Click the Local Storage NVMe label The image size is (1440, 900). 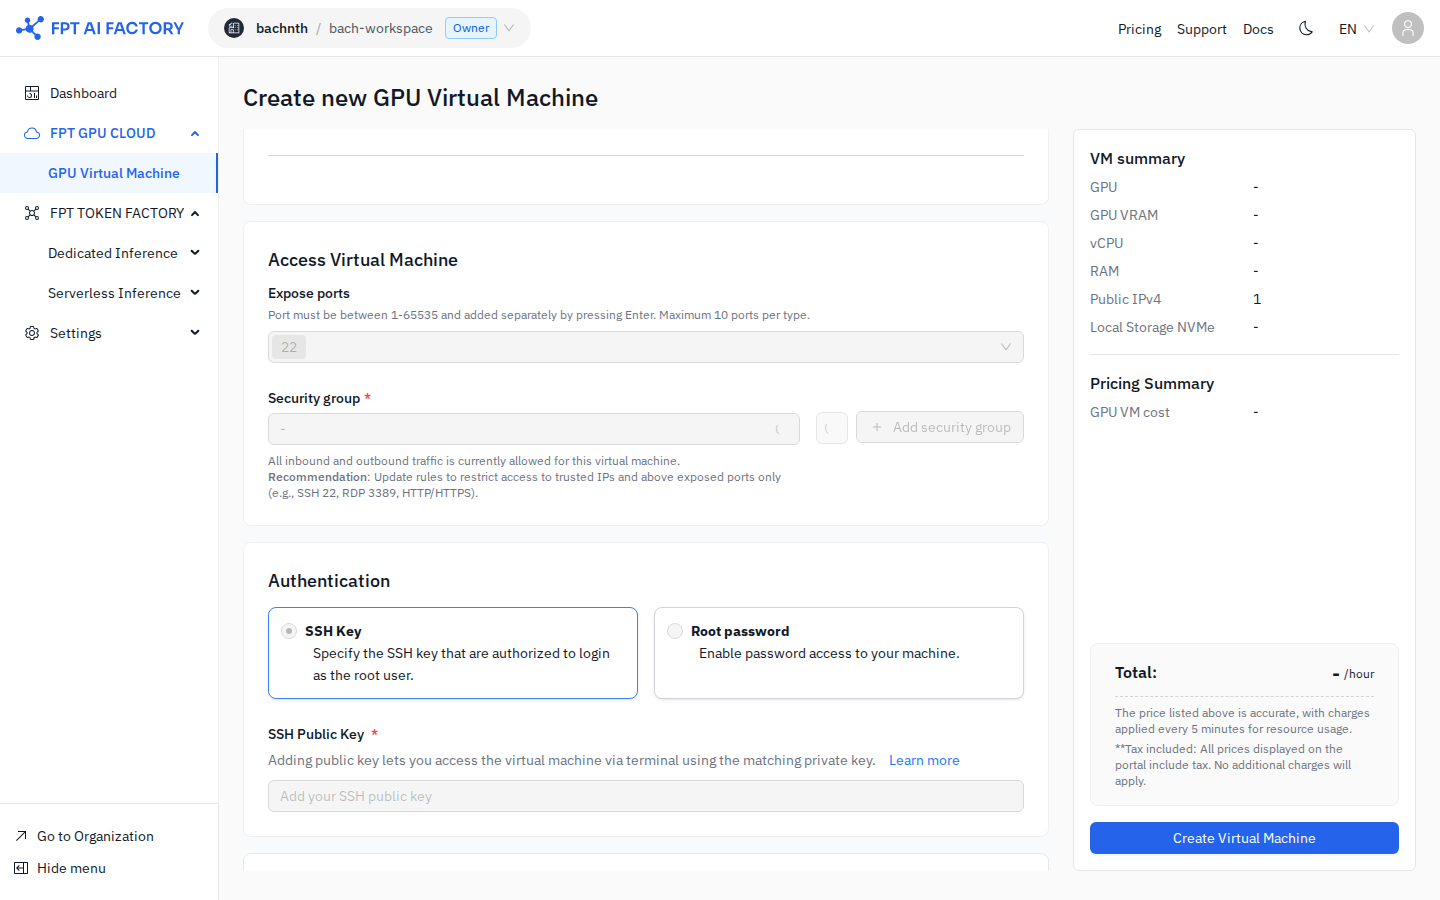pos(1152,327)
